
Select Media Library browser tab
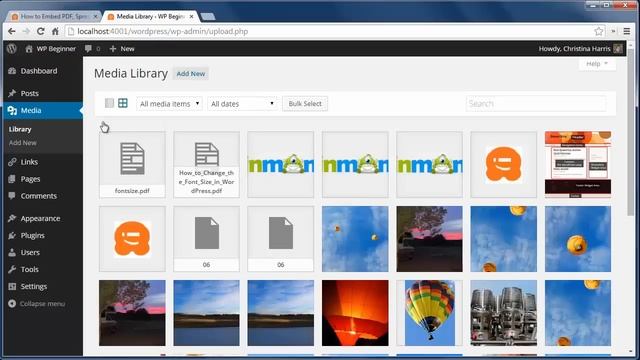tap(149, 16)
